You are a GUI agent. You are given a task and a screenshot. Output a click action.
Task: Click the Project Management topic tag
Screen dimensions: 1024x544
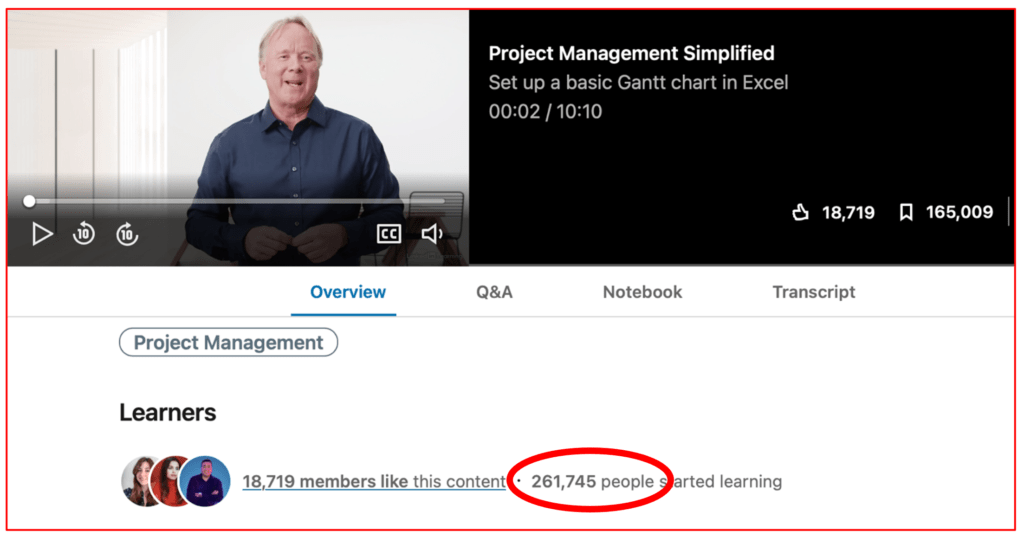tap(228, 343)
